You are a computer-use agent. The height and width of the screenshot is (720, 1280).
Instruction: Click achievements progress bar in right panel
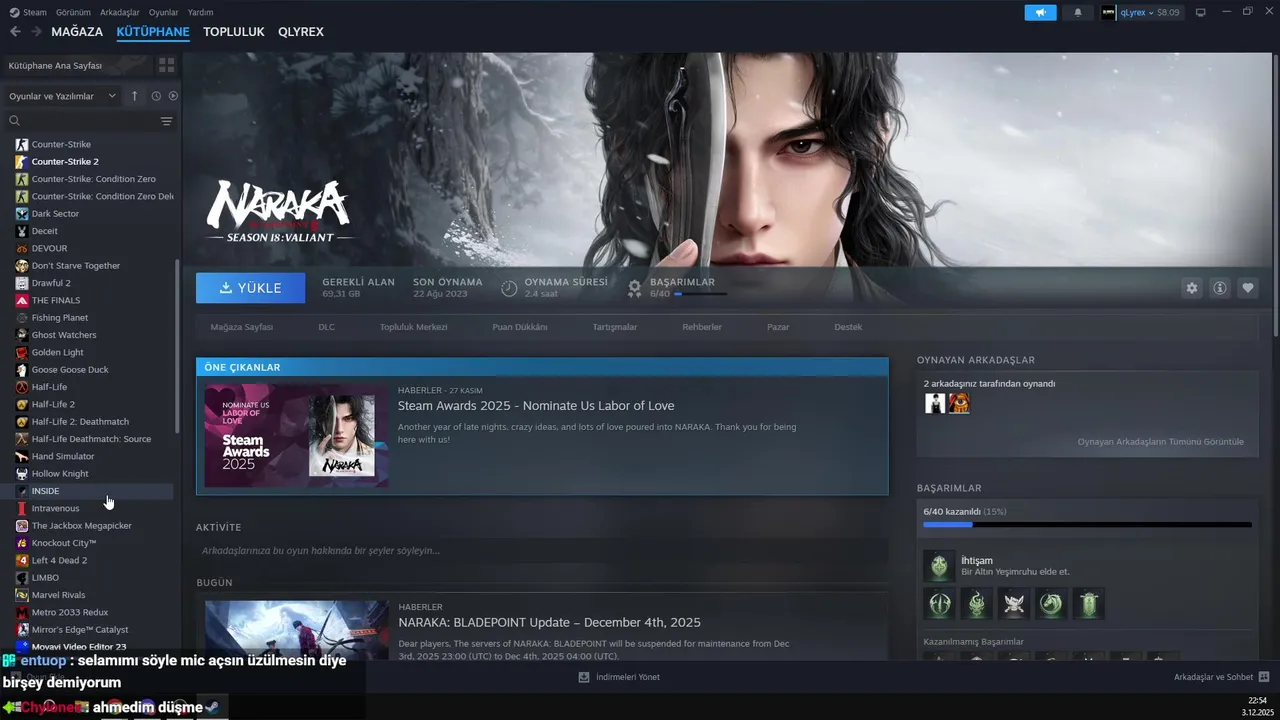point(1087,524)
